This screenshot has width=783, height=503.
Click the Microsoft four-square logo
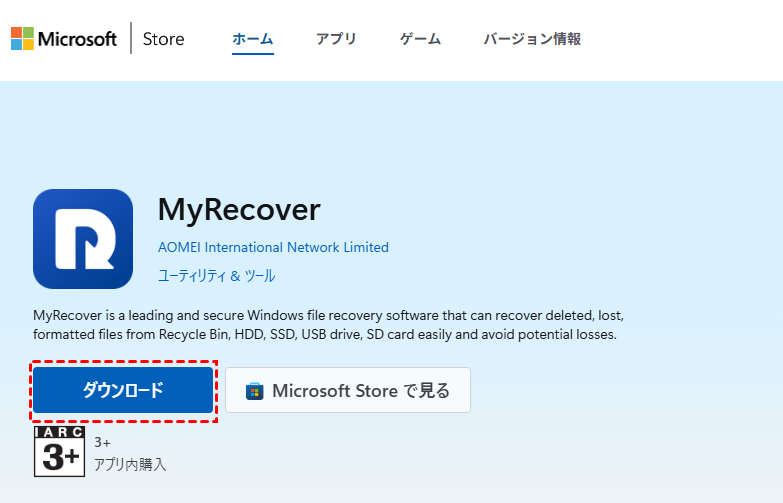pos(22,39)
